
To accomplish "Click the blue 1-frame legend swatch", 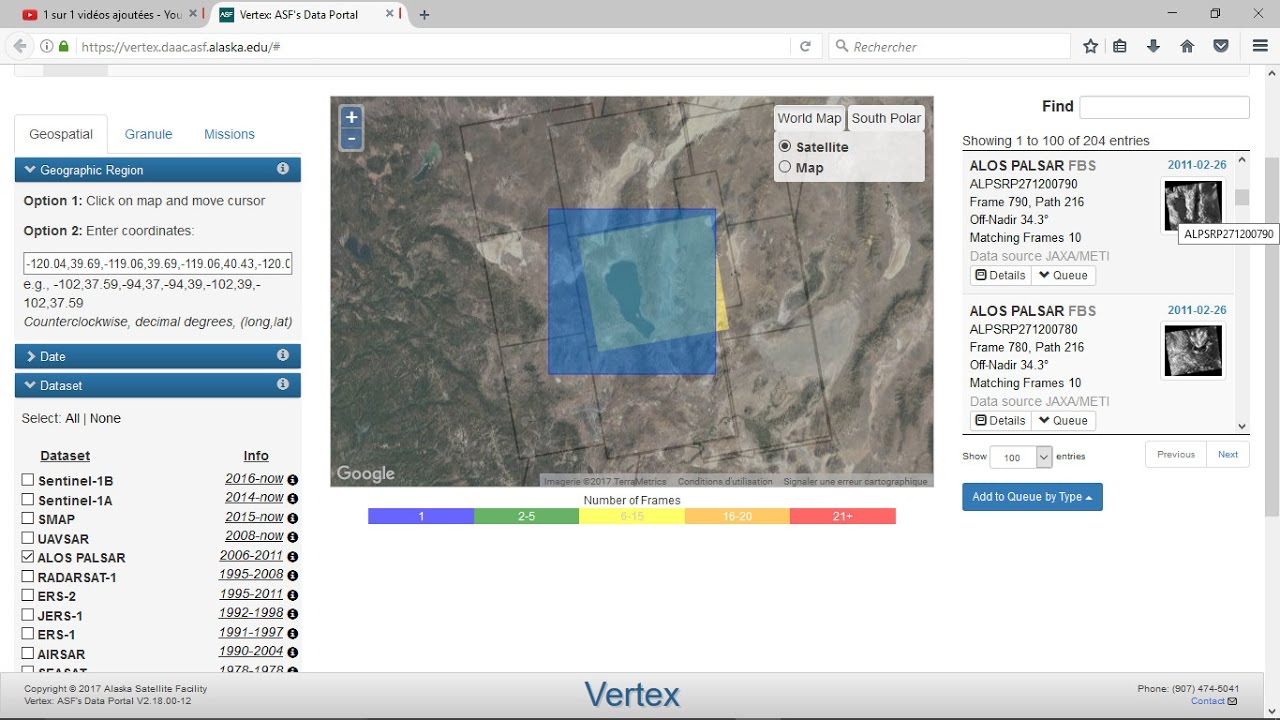I will (421, 516).
